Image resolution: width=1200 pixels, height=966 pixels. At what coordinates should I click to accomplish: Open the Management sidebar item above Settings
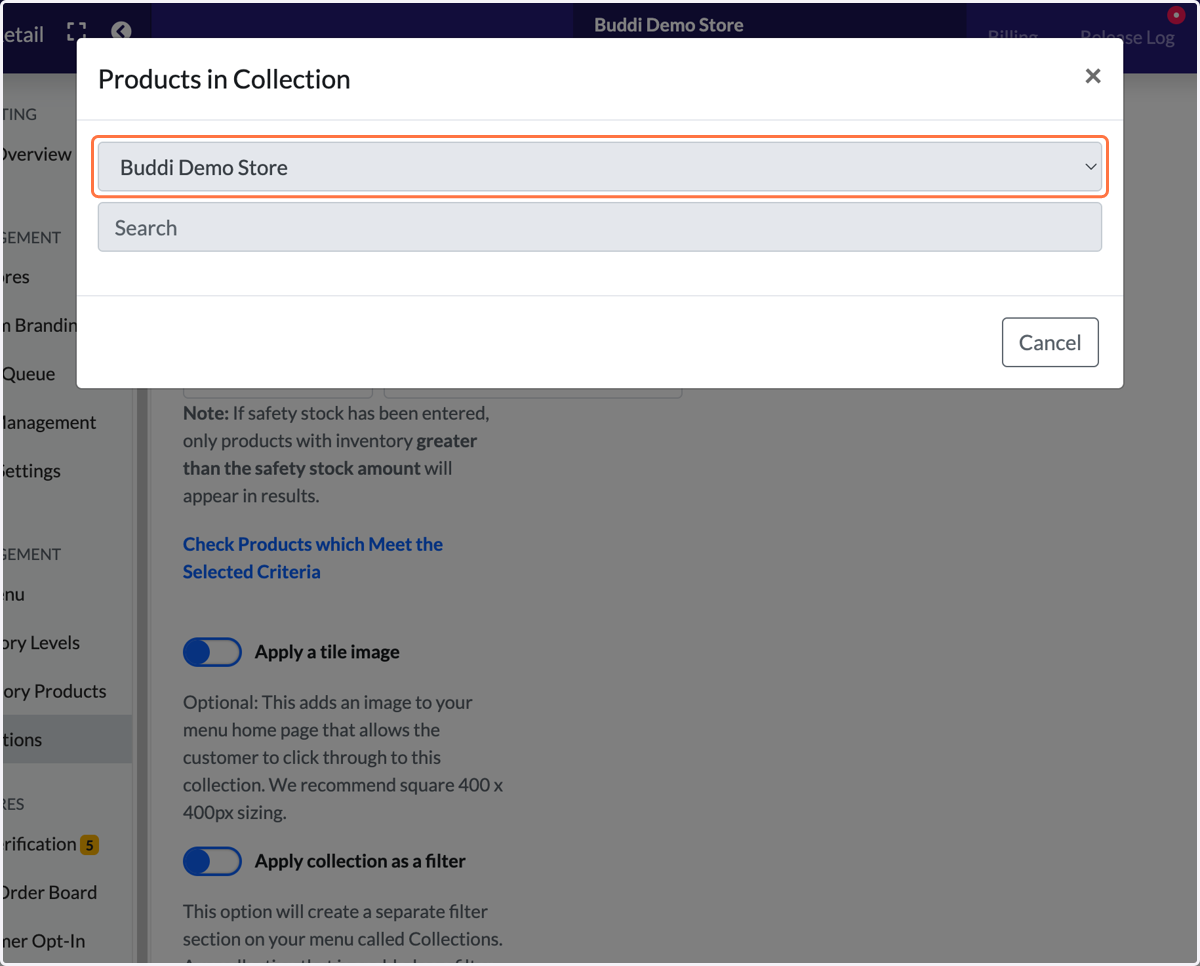[48, 422]
